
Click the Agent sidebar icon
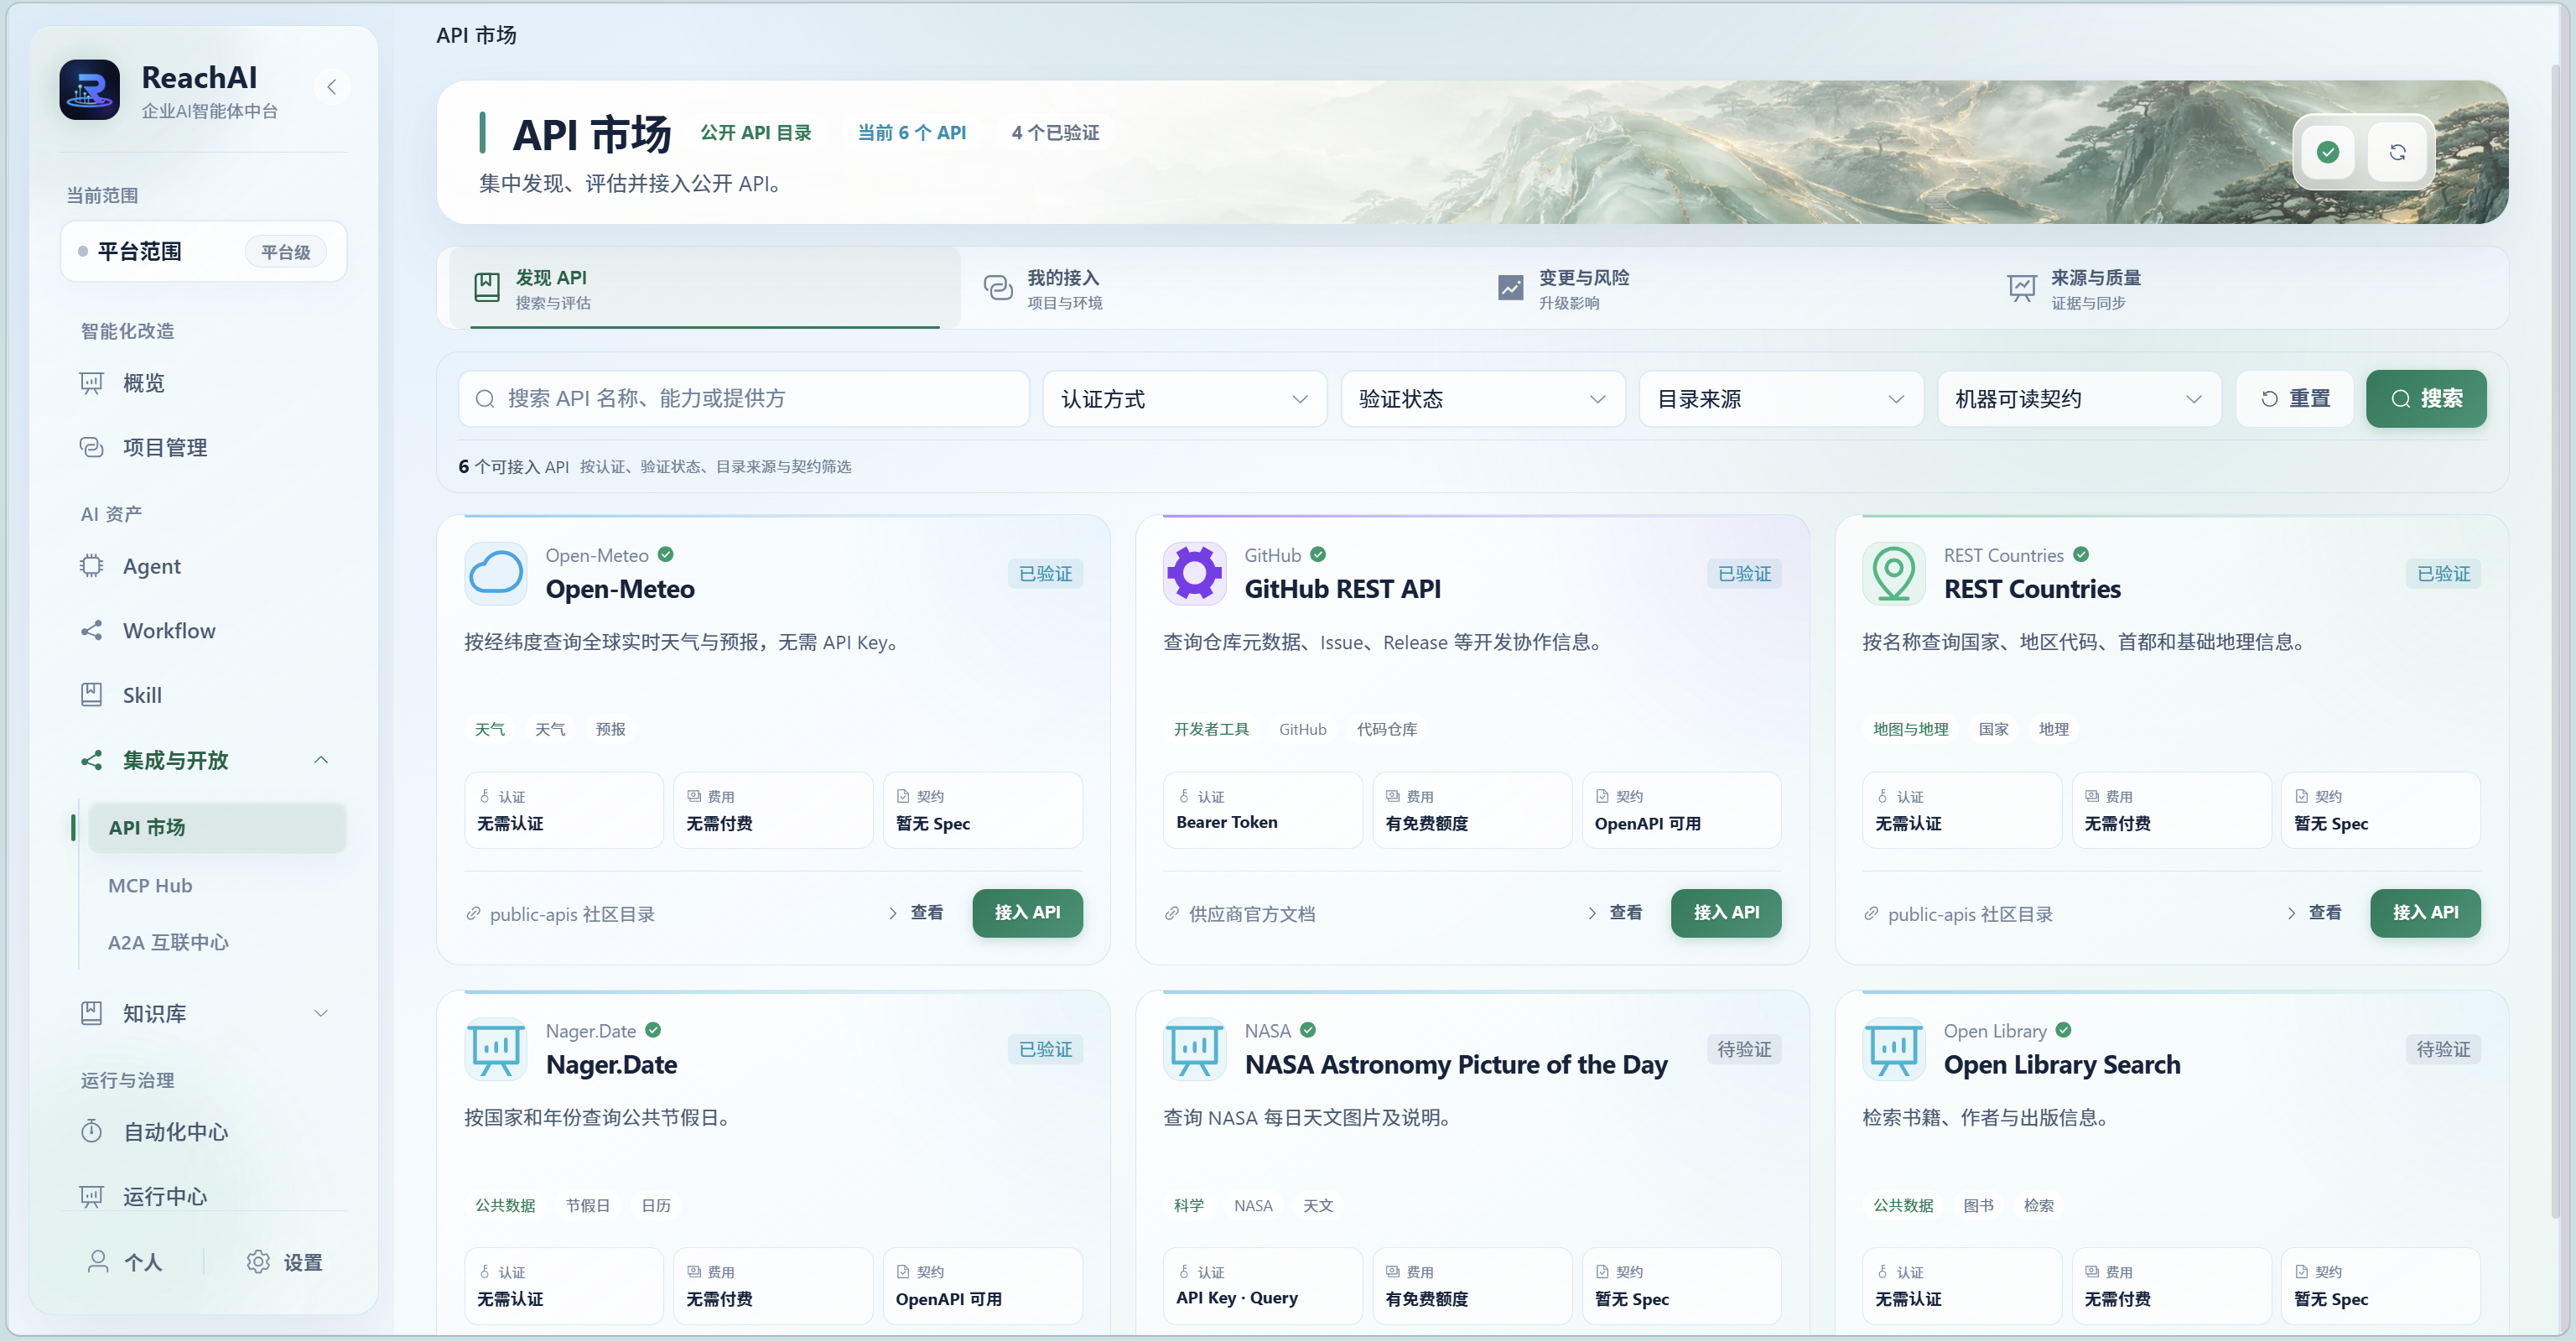tap(91, 566)
